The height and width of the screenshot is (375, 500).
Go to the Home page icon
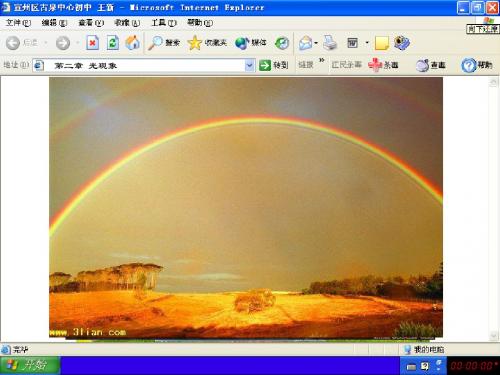coord(133,43)
